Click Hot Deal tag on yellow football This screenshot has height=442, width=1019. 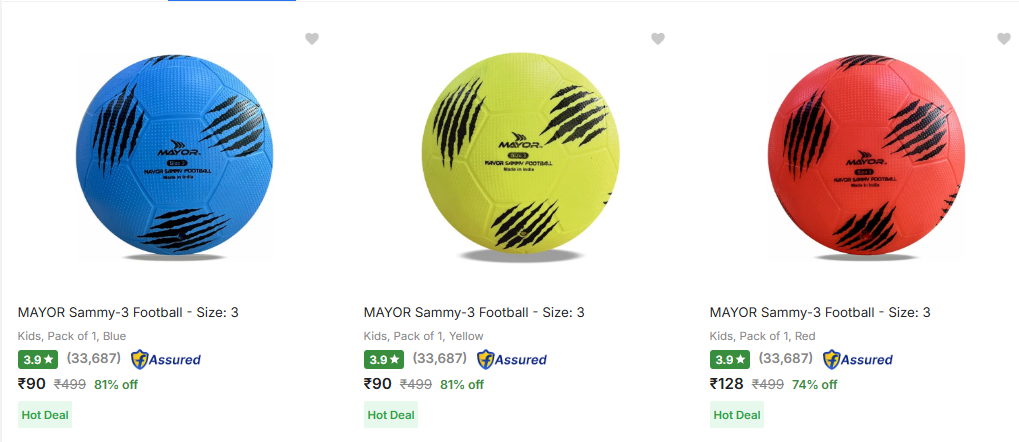[x=391, y=415]
